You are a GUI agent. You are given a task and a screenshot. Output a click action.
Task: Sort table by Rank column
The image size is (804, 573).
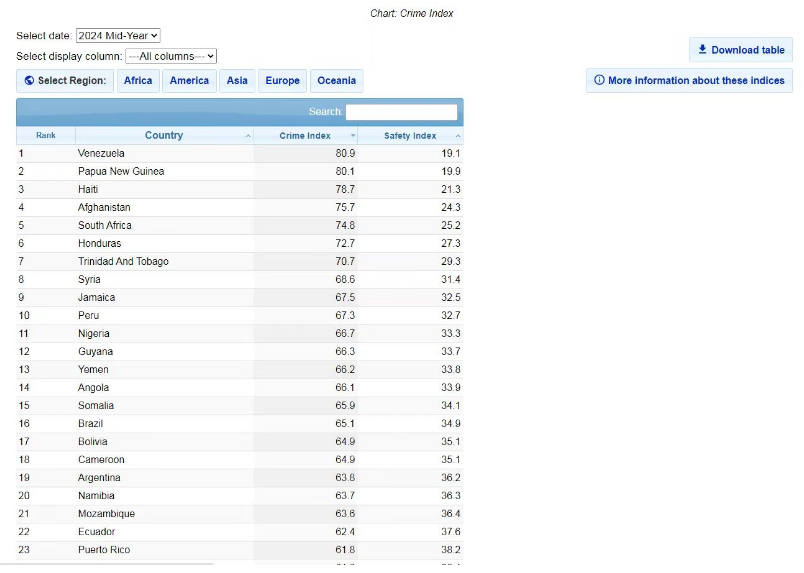46,136
